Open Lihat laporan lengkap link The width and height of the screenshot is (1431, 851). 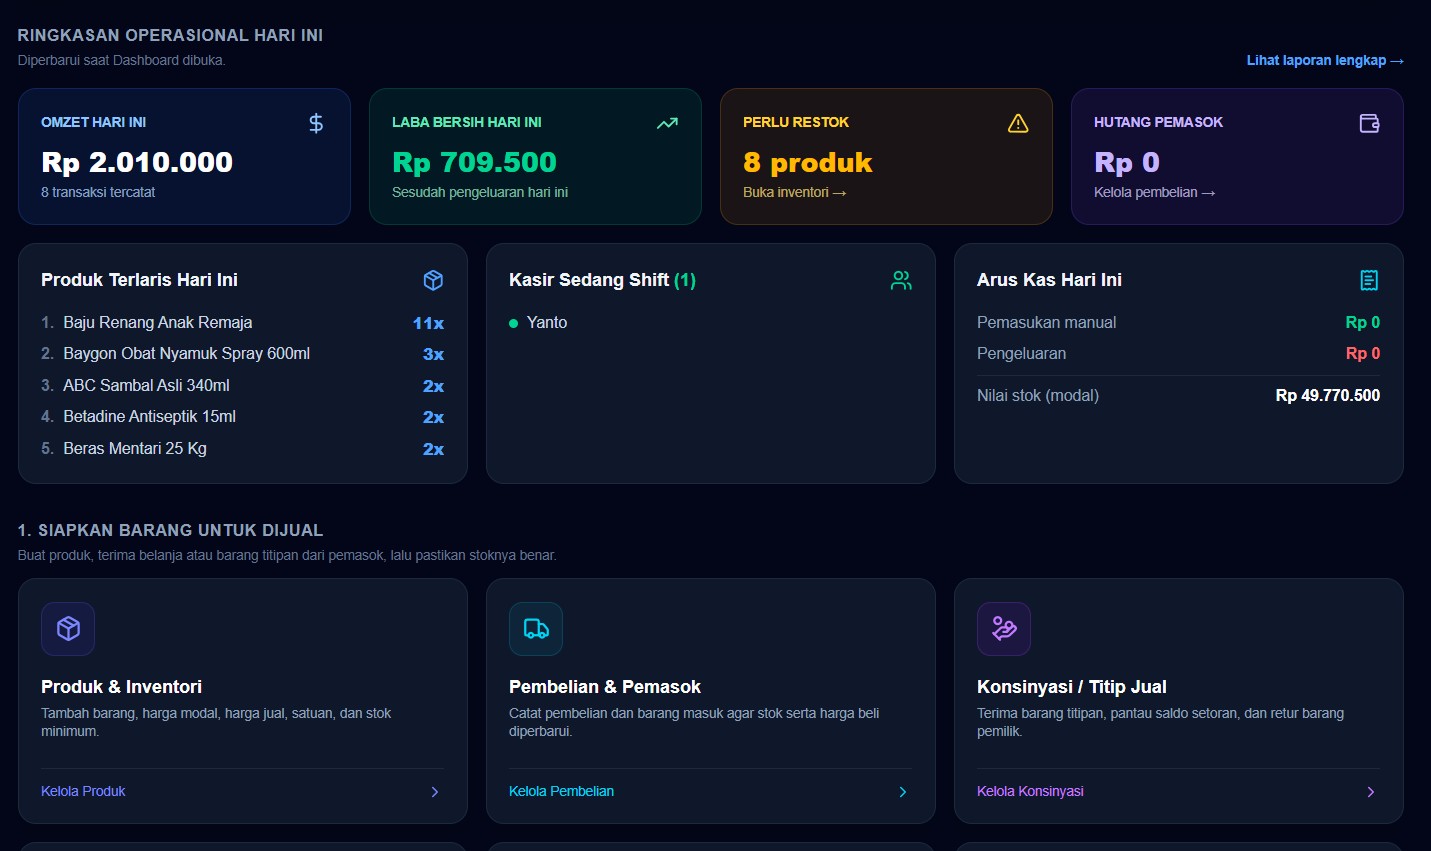[x=1325, y=60]
